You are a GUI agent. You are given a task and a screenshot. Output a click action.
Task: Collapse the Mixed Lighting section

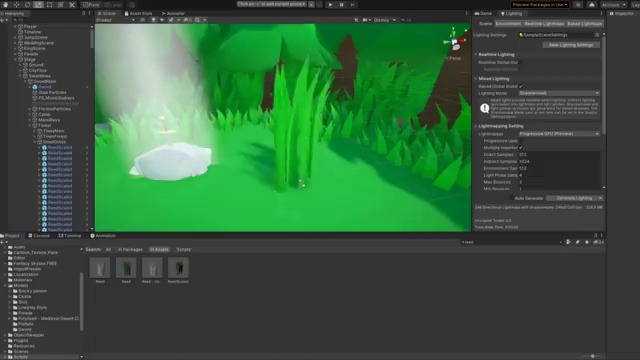476,79
